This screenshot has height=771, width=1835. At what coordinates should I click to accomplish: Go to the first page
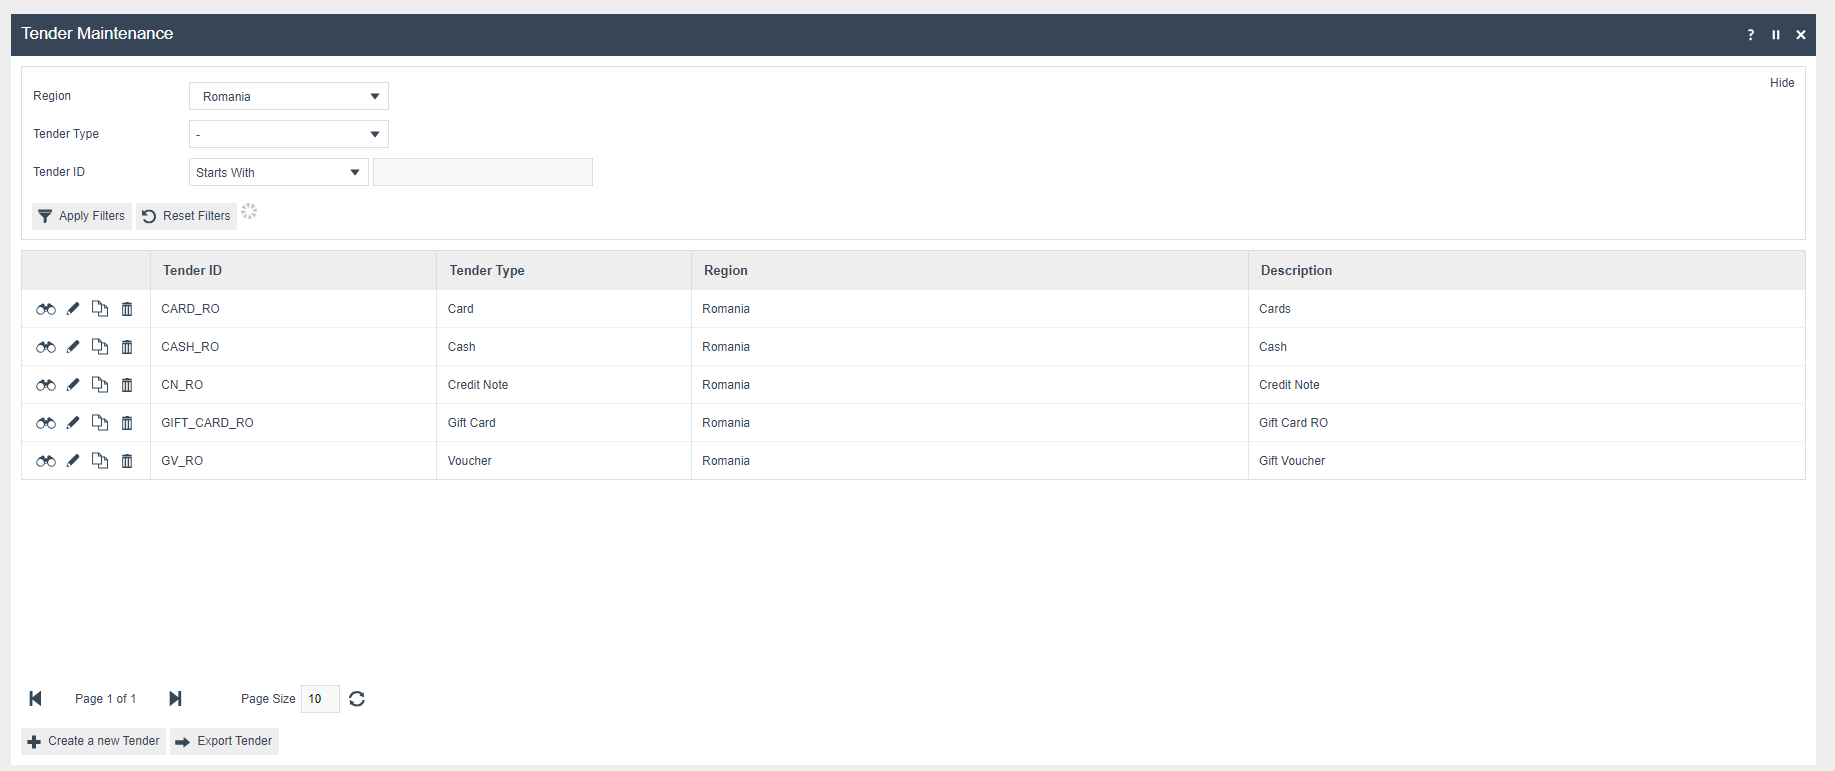click(36, 699)
